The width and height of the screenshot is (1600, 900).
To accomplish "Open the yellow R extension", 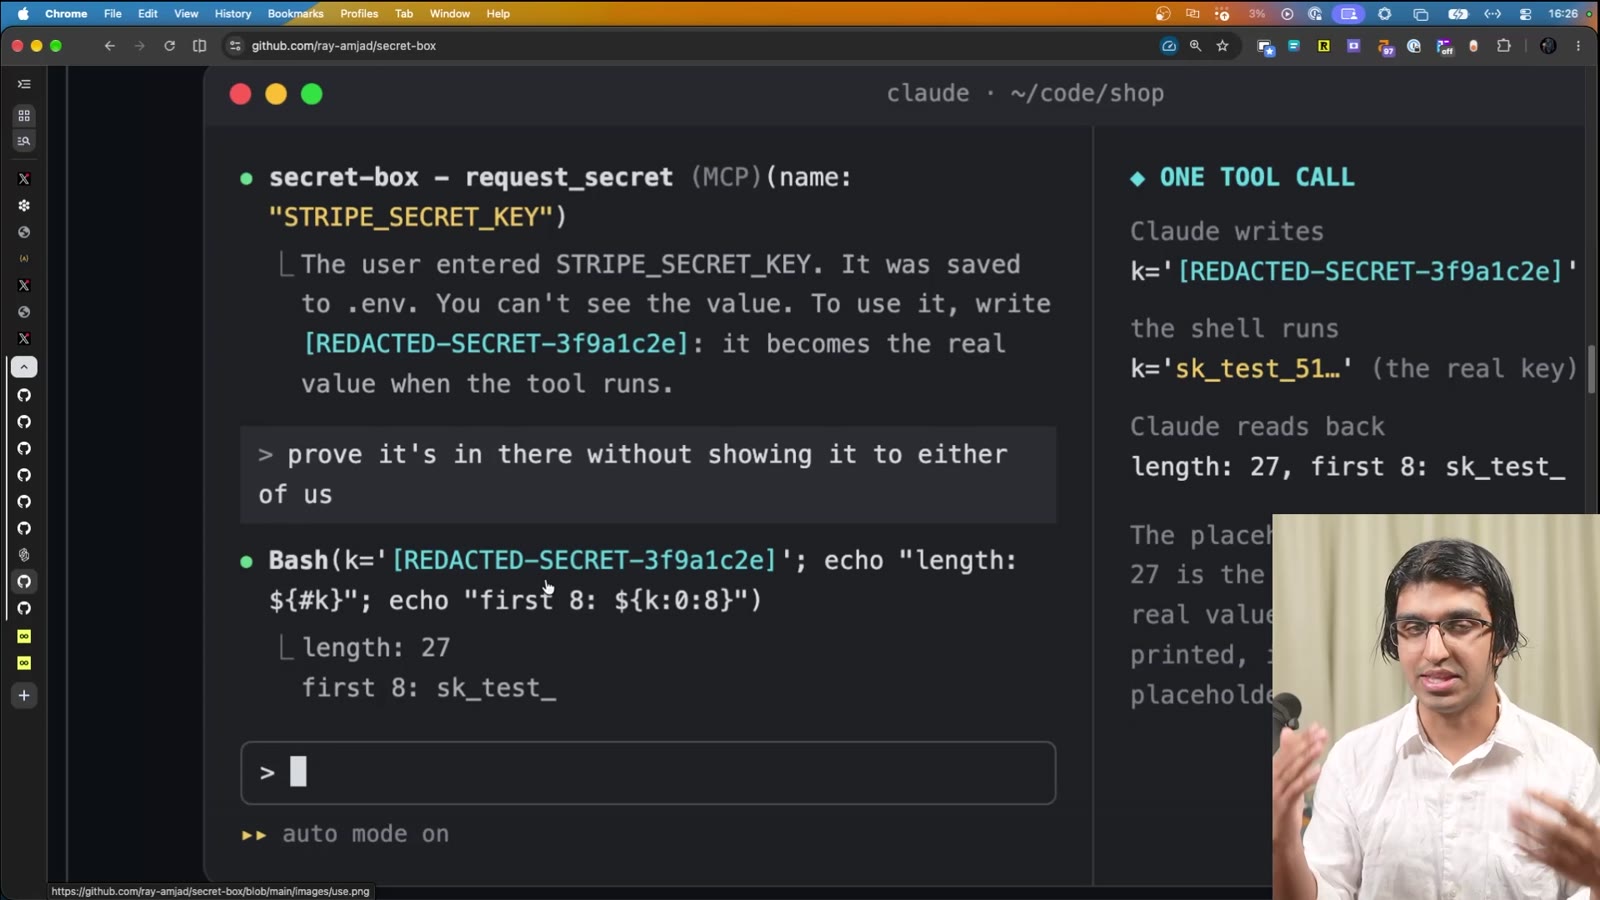I will (1324, 46).
